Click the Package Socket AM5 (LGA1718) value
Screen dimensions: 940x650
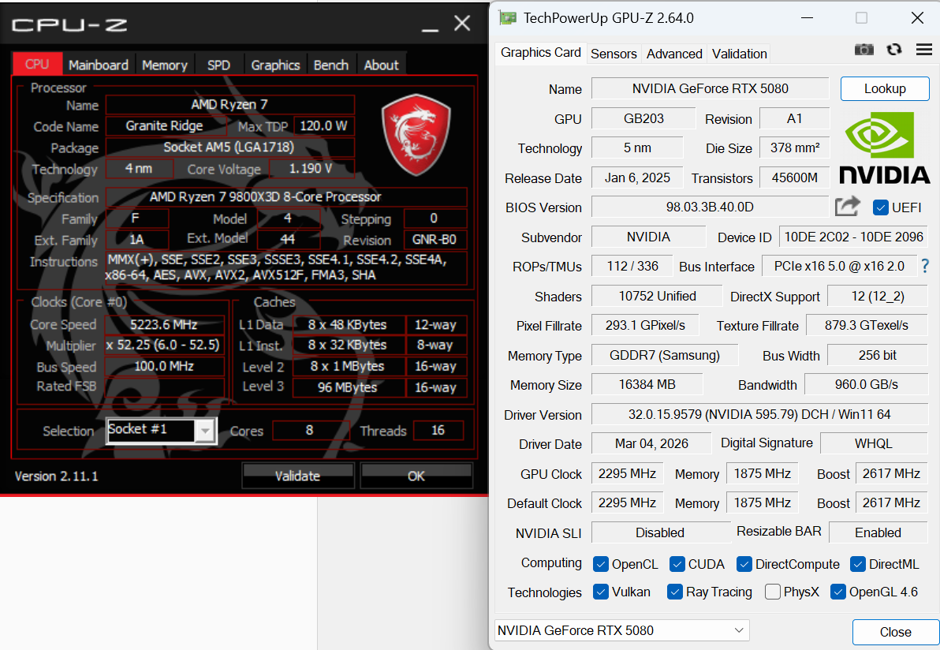(x=230, y=147)
